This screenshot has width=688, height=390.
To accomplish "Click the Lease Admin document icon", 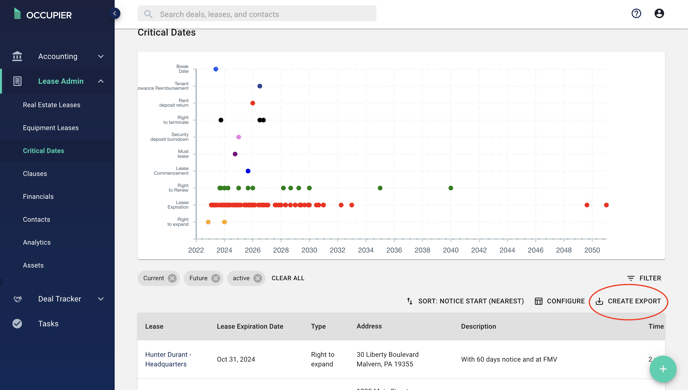I will click(x=17, y=81).
